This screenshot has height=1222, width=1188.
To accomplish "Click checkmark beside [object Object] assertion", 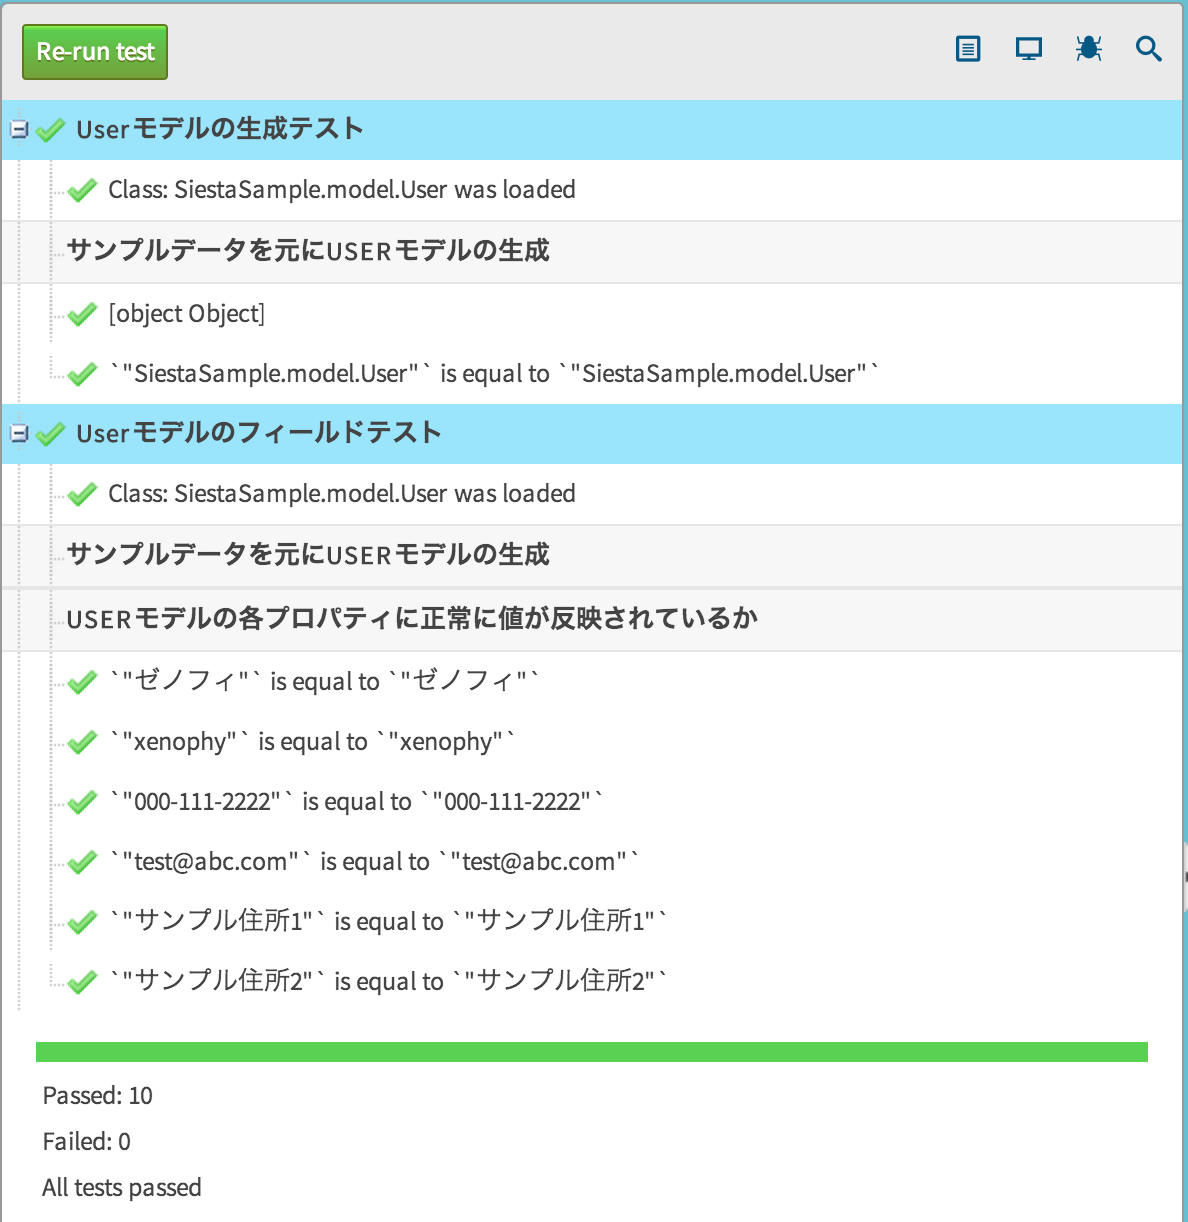I will pos(82,314).
